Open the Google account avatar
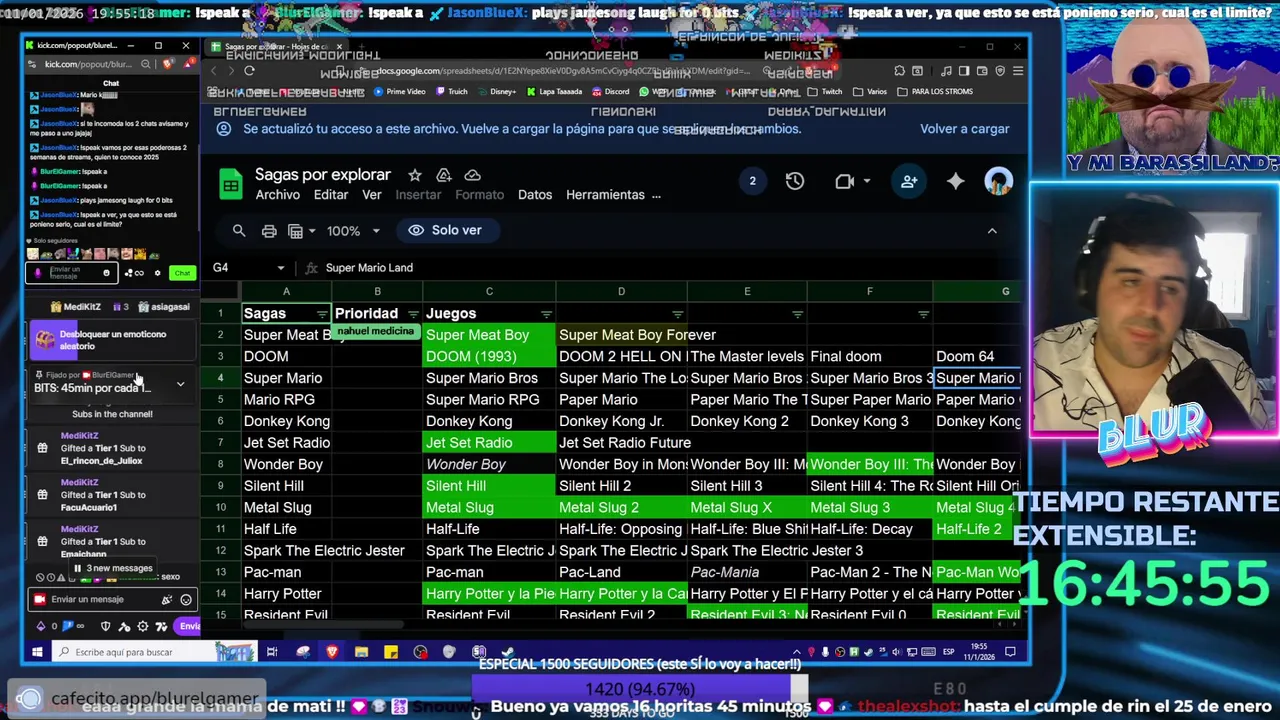 click(x=998, y=181)
